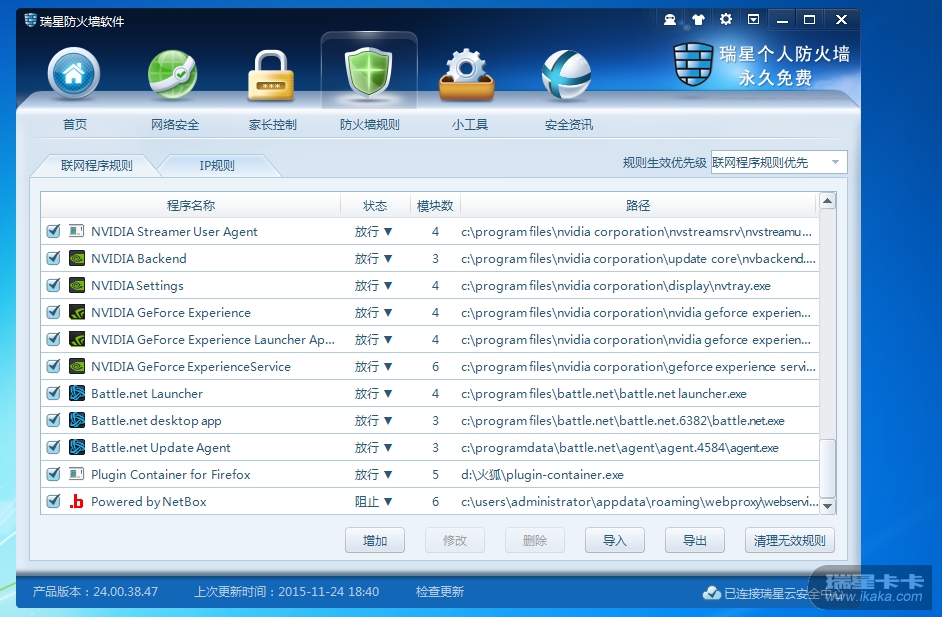Click the Rising firewall logo in title bar
The height and width of the screenshot is (617, 942).
(x=31, y=20)
